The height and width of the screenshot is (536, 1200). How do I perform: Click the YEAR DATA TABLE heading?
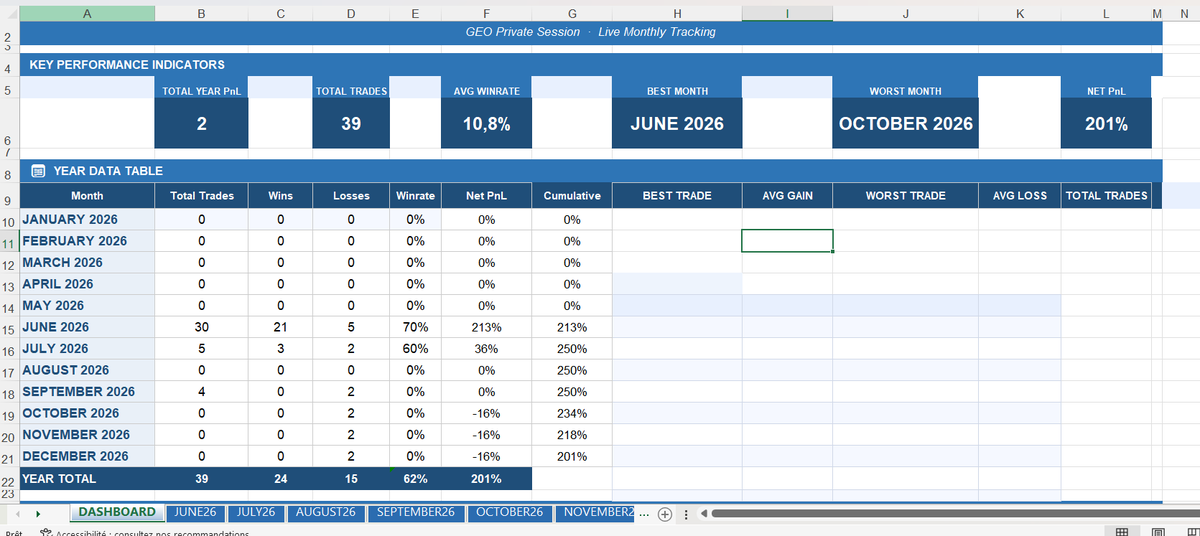coord(108,171)
